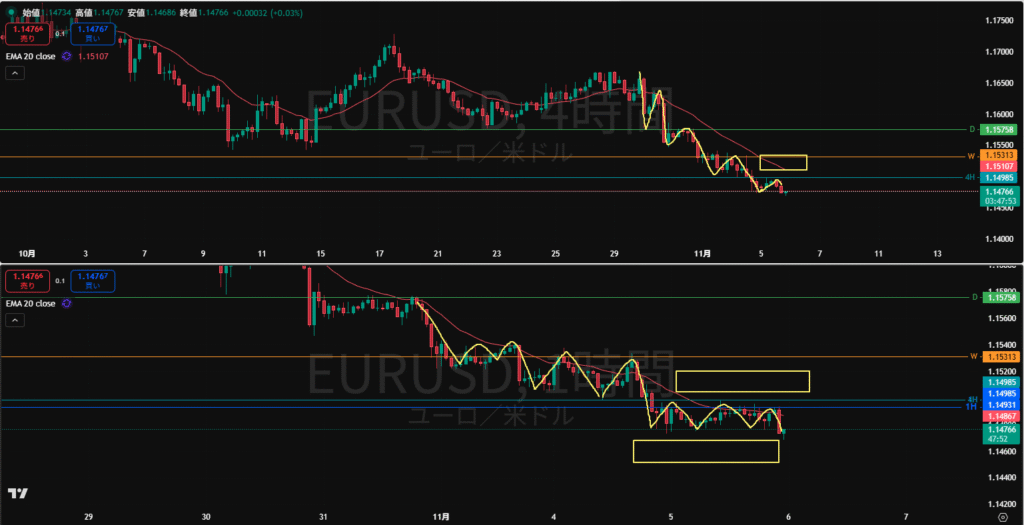Select the lower yellow rectangle in the 1-hour chart
Image resolution: width=1024 pixels, height=525 pixels.
click(706, 451)
